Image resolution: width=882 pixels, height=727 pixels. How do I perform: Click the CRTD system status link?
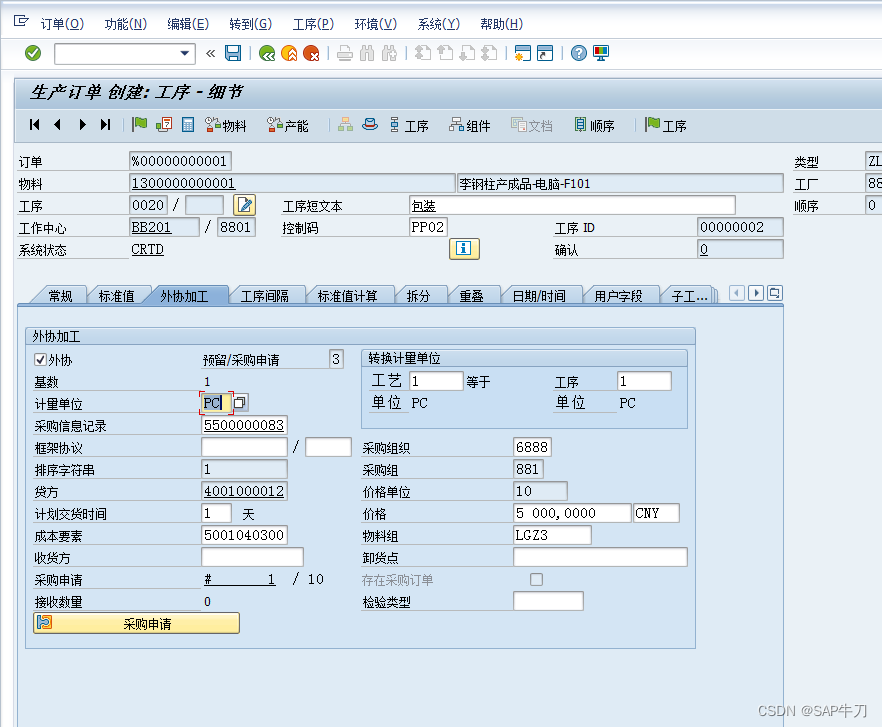(147, 249)
